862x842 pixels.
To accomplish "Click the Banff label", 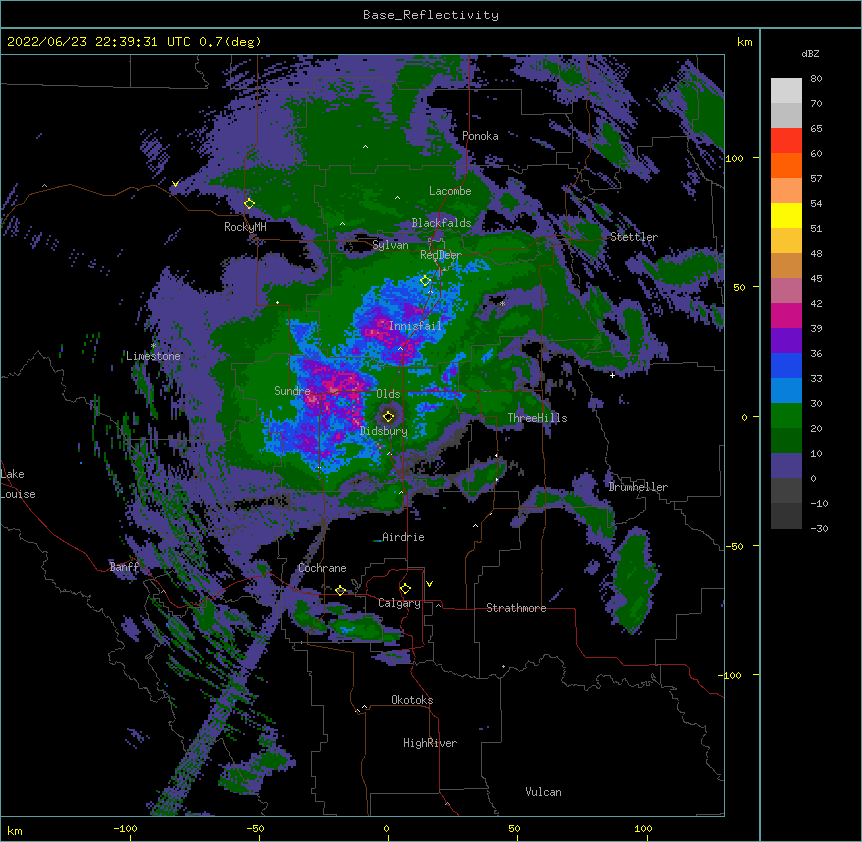I will pyautogui.click(x=124, y=567).
